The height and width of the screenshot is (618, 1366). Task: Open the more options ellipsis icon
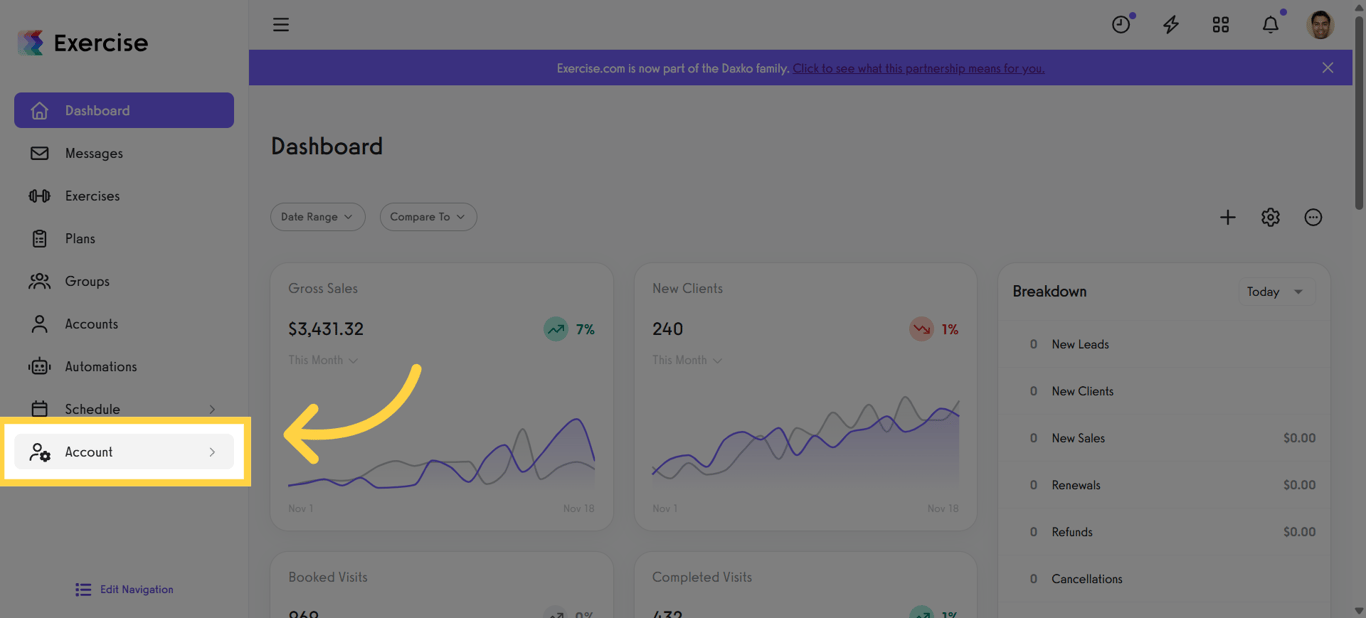coord(1313,217)
